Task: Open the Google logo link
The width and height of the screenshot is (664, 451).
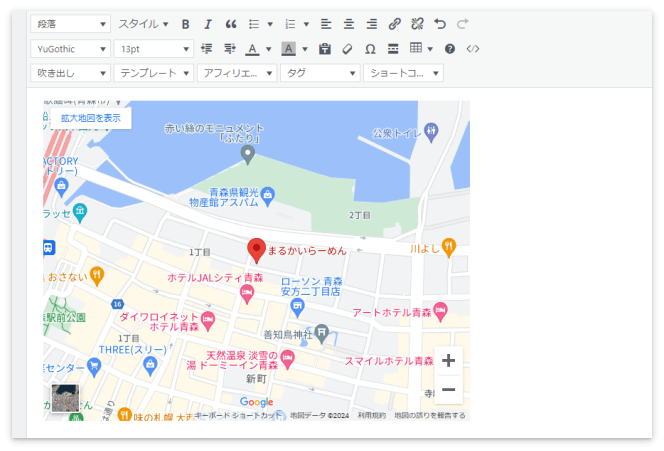Action: 256,402
